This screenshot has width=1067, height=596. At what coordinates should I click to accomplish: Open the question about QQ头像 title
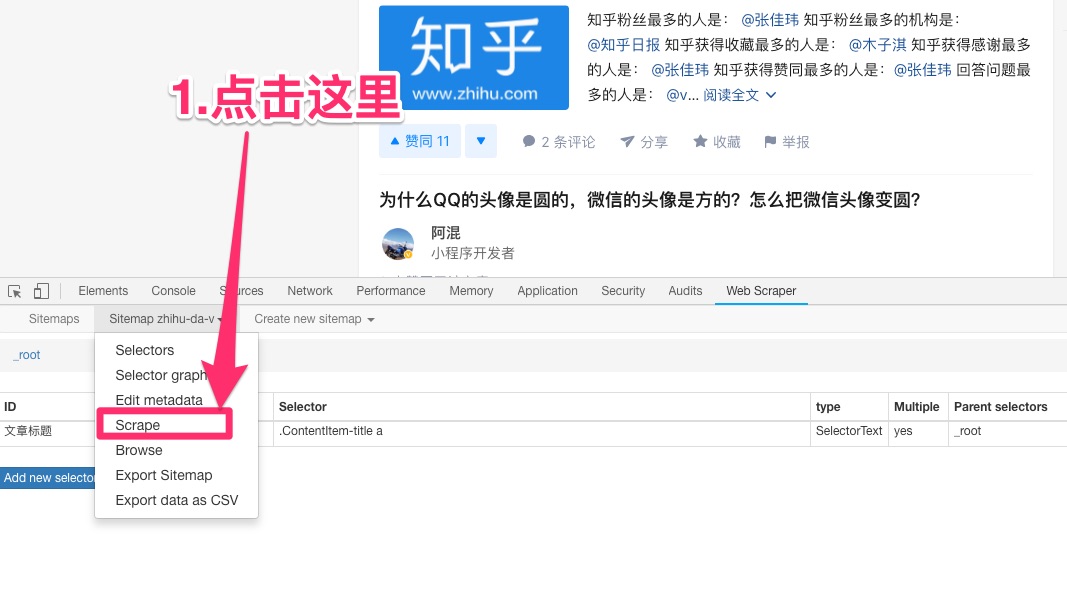pos(650,199)
